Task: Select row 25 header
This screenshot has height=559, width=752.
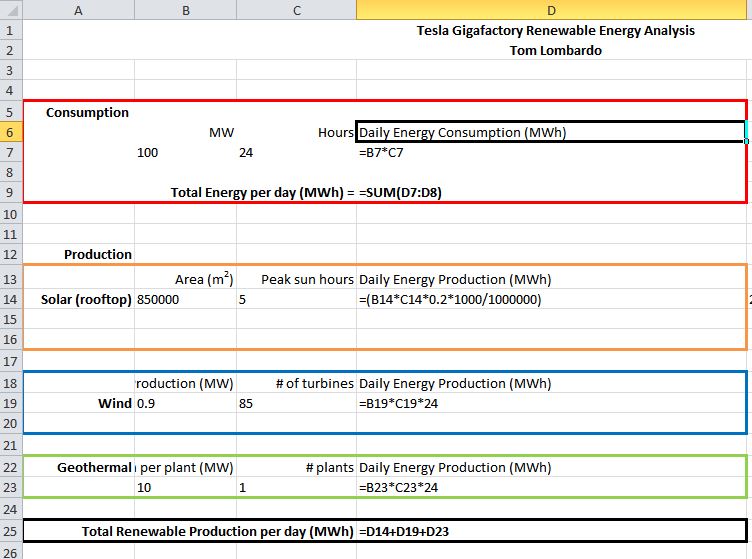Action: click(11, 531)
